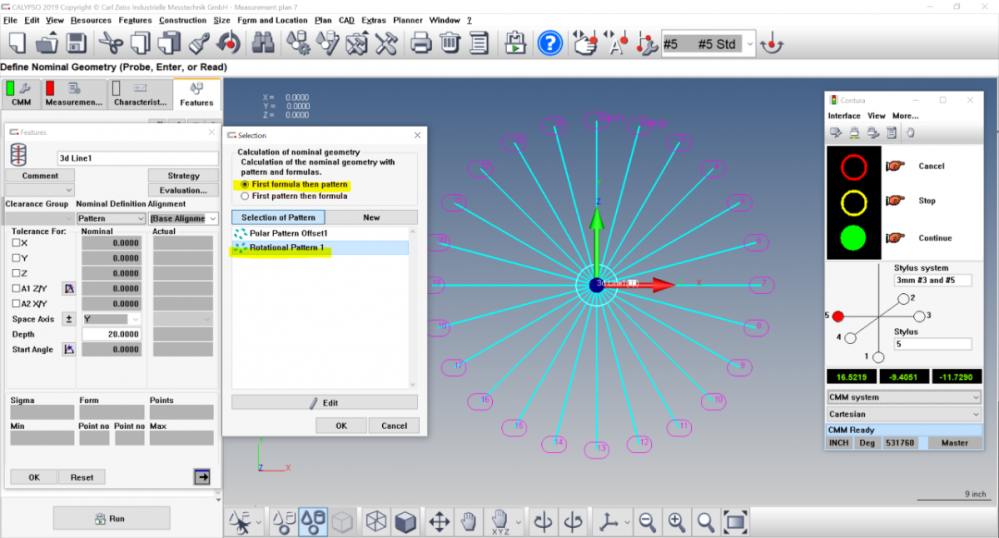Click the solid cube shaded view icon
The image size is (999, 538).
coord(405,522)
